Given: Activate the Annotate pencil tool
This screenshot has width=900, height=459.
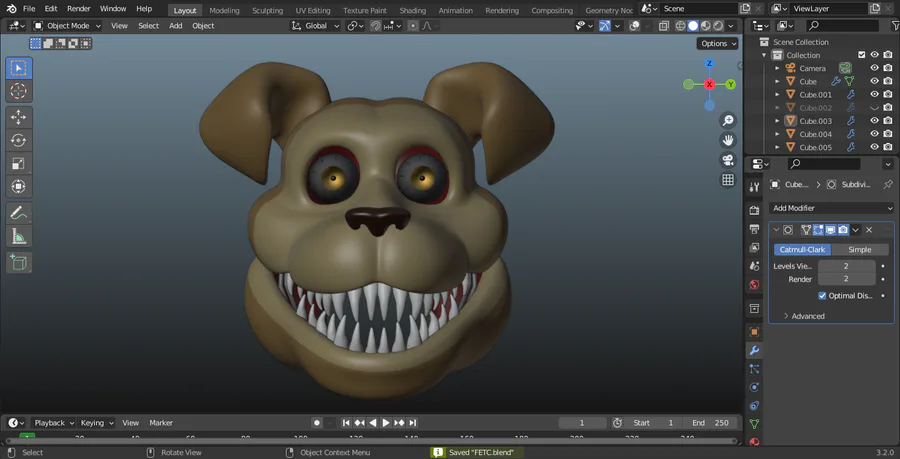Looking at the screenshot, I should [19, 213].
